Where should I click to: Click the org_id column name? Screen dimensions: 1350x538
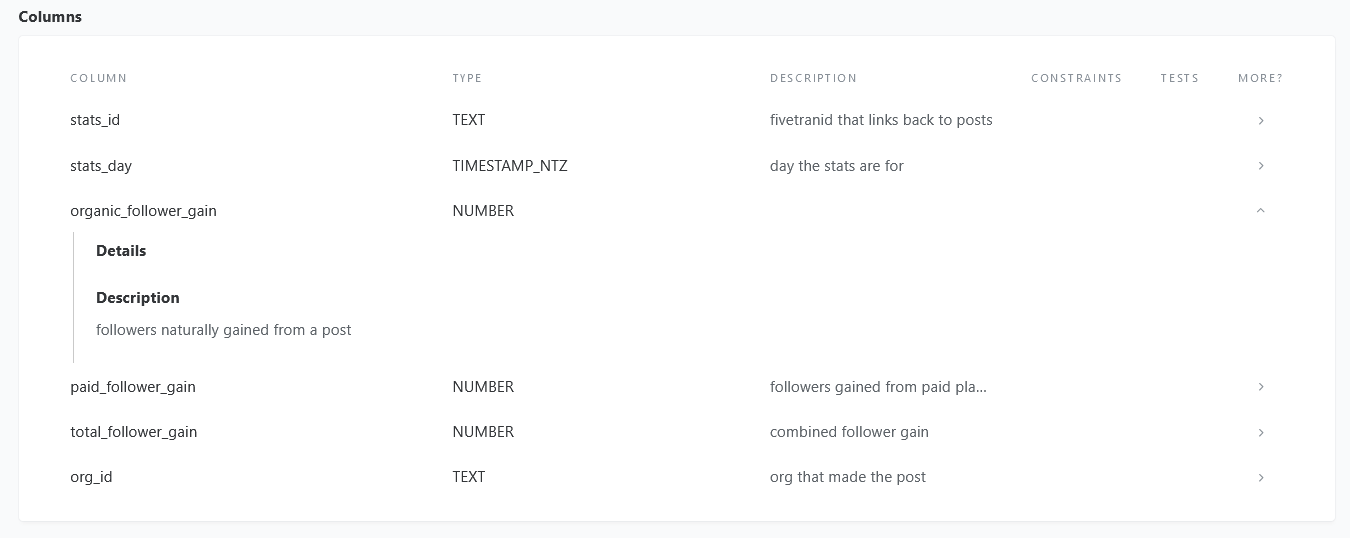click(x=91, y=477)
